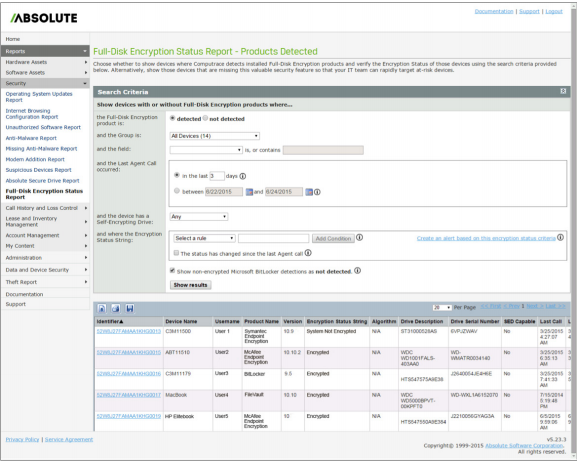Image resolution: width=577 pixels, height=462 pixels.
Task: Click Documentation link in top header
Action: click(x=494, y=11)
